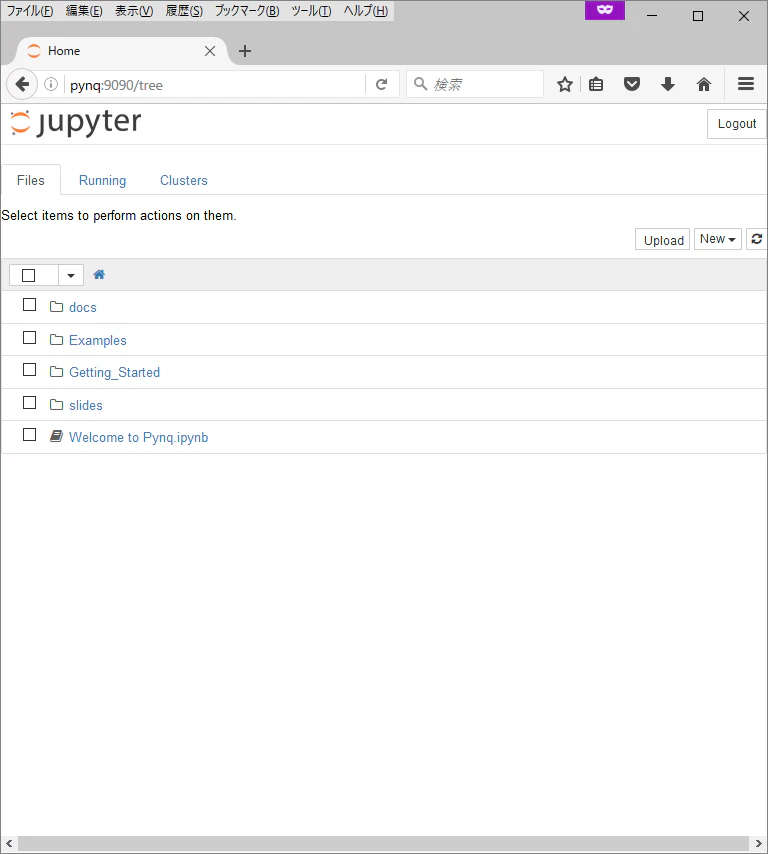Click the private browsing mask icon
The image size is (768, 854).
[605, 10]
